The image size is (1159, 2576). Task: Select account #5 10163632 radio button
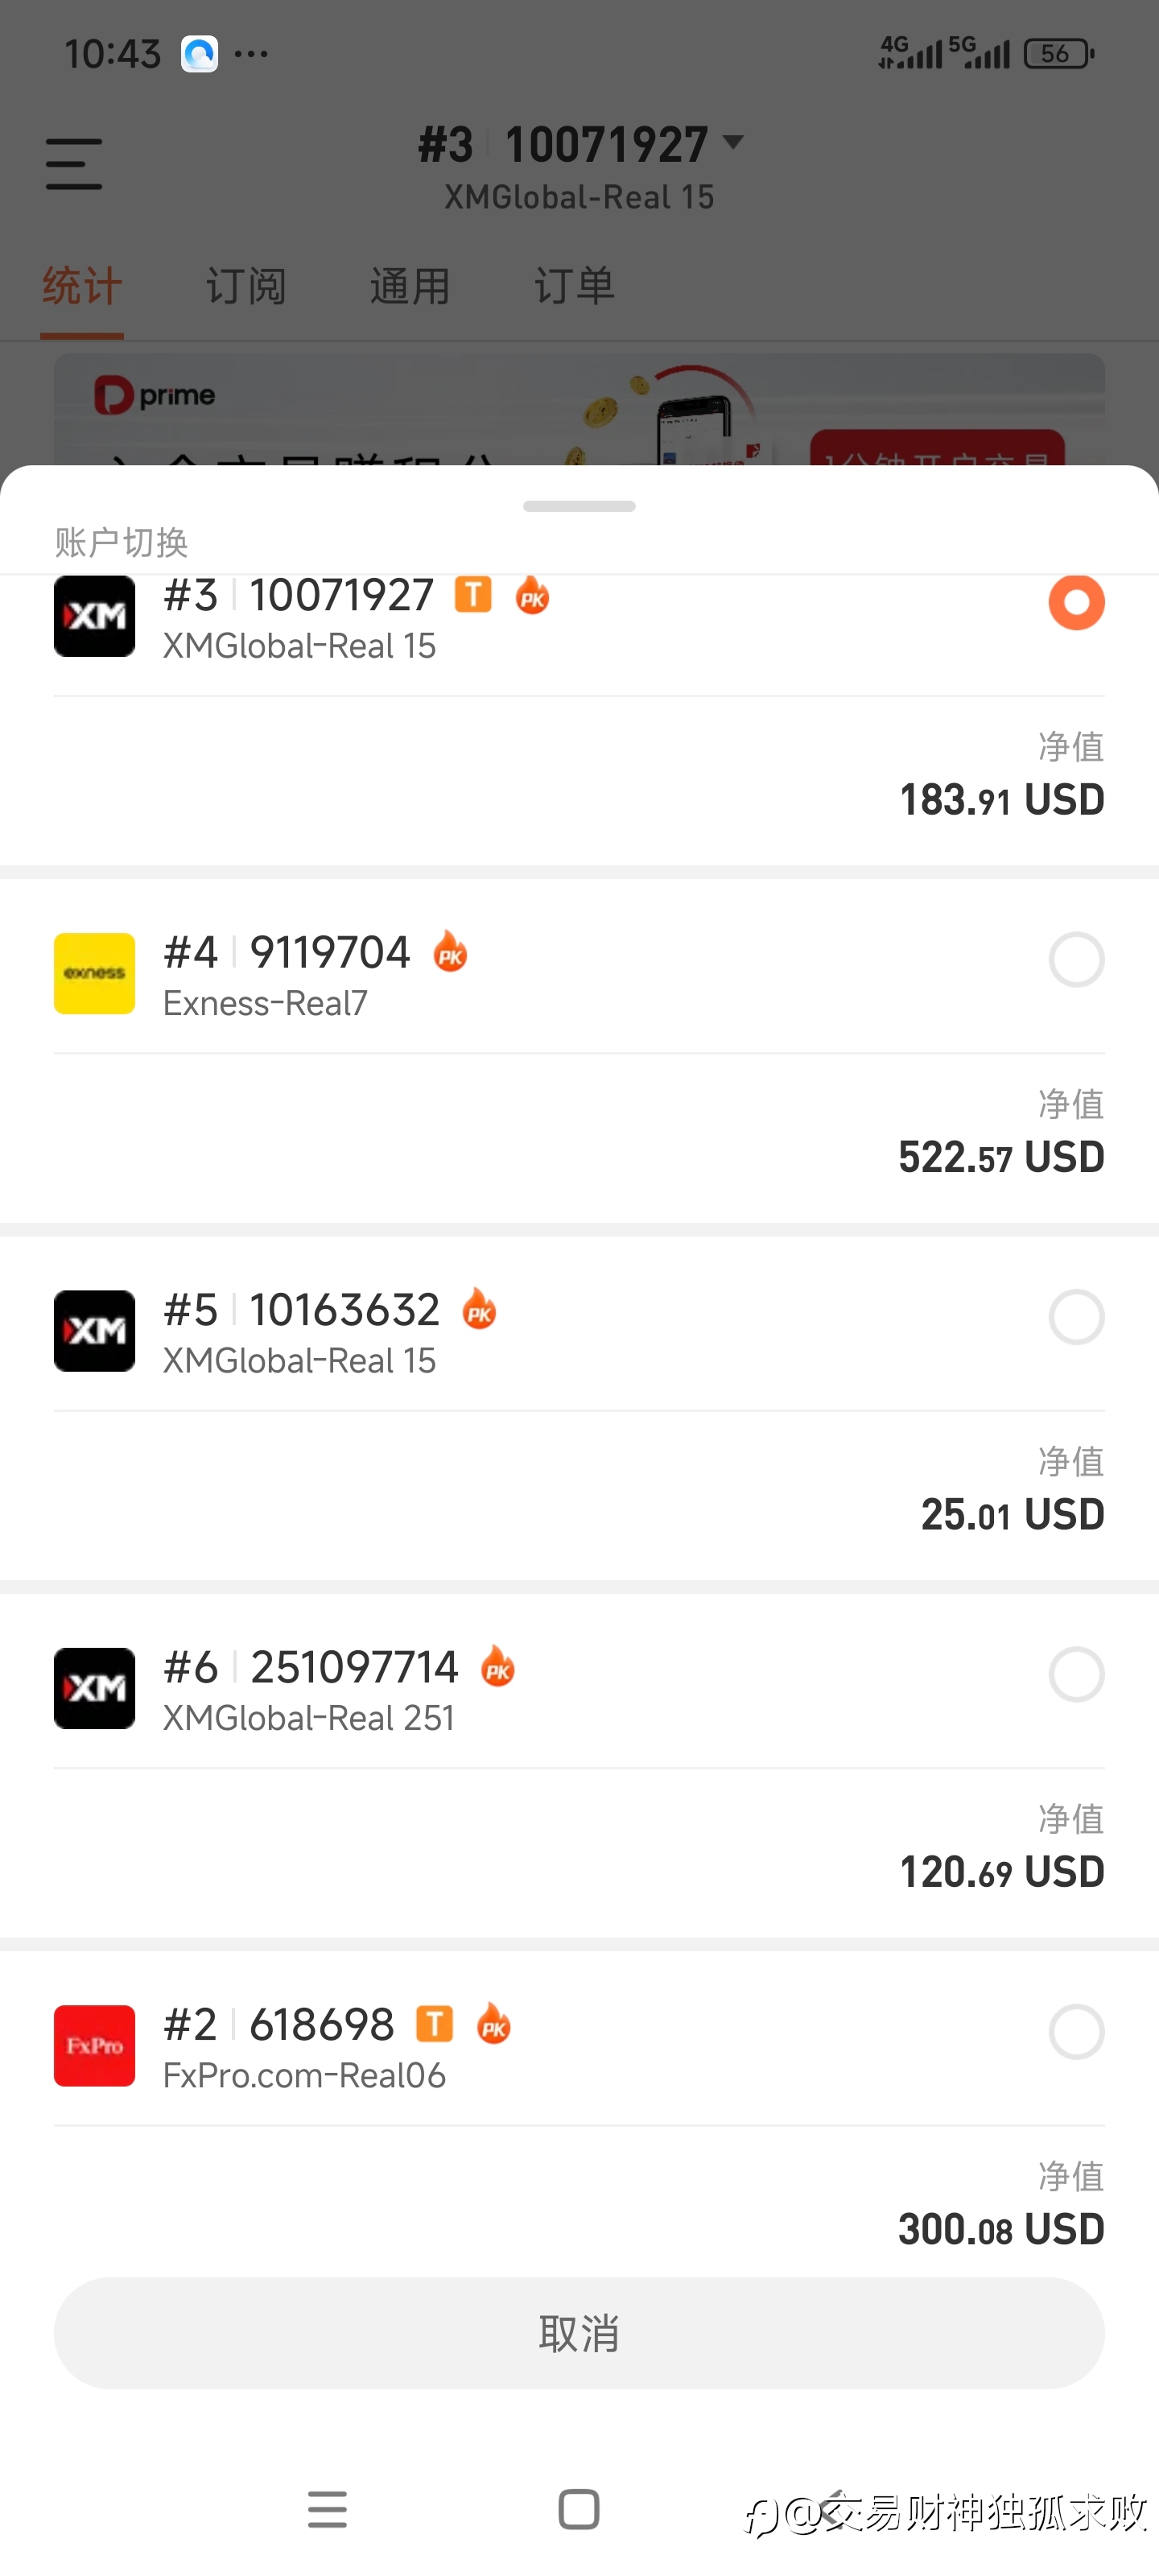coord(1076,1317)
